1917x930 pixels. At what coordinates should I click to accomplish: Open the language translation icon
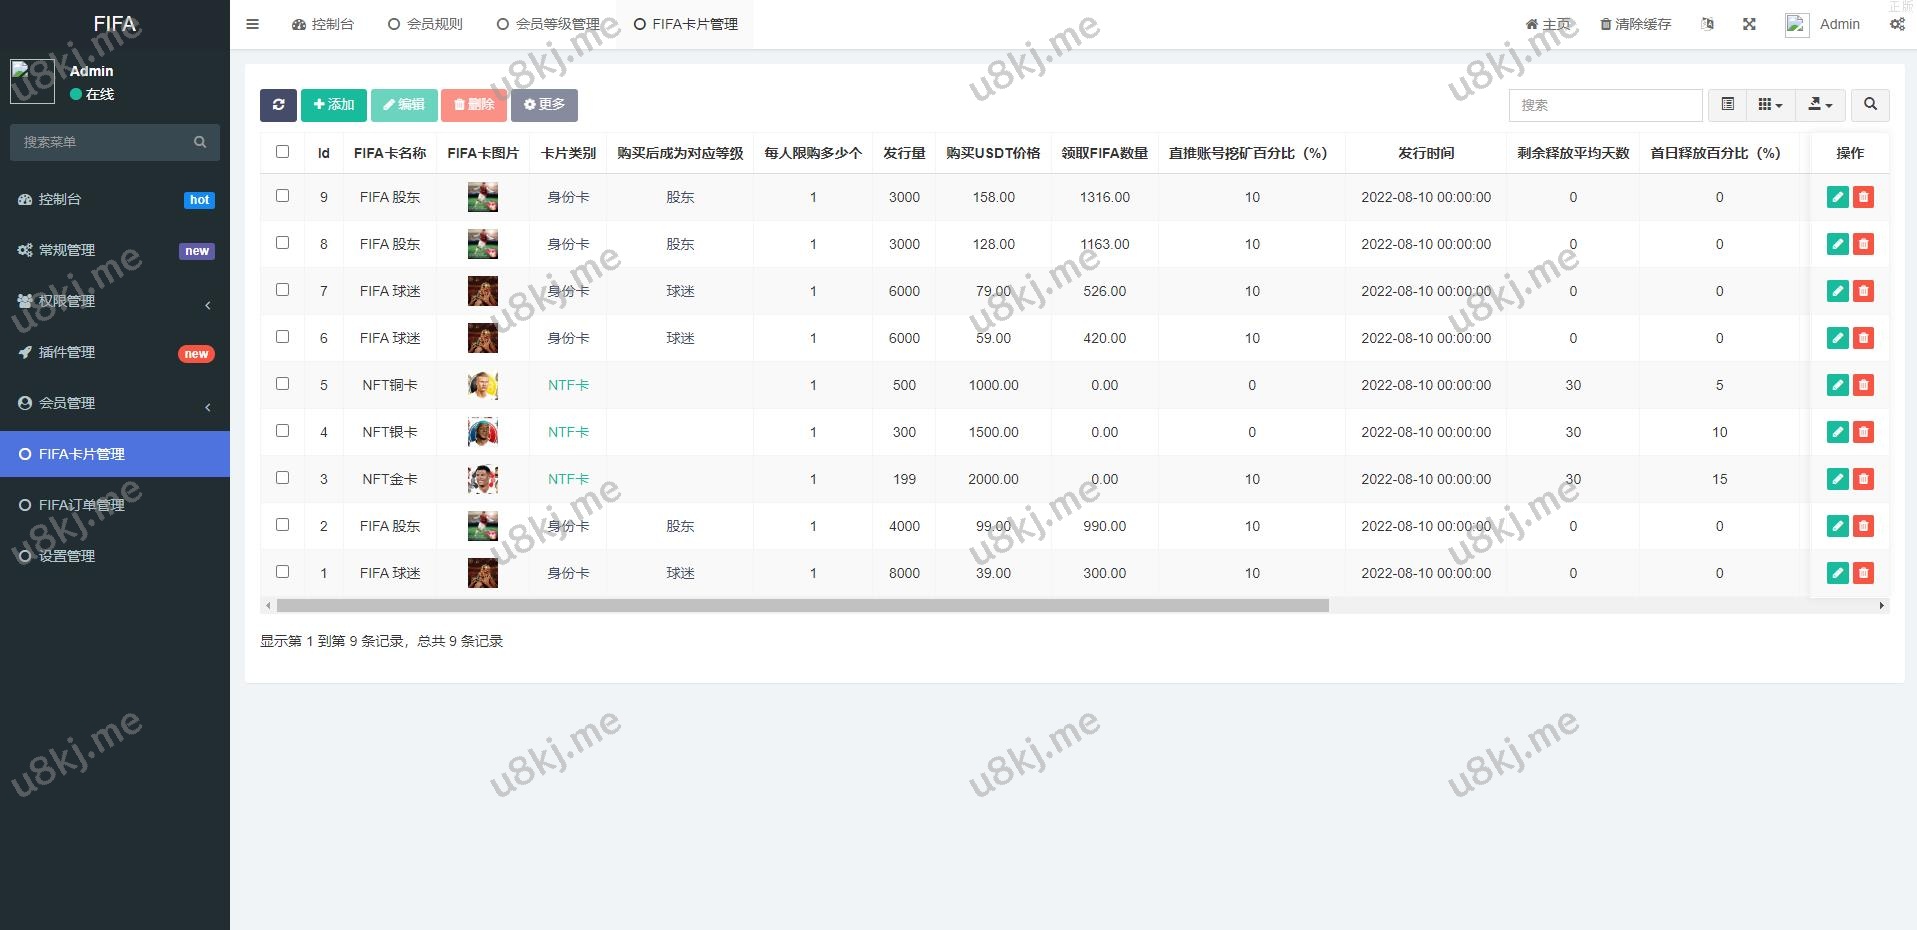[1707, 24]
